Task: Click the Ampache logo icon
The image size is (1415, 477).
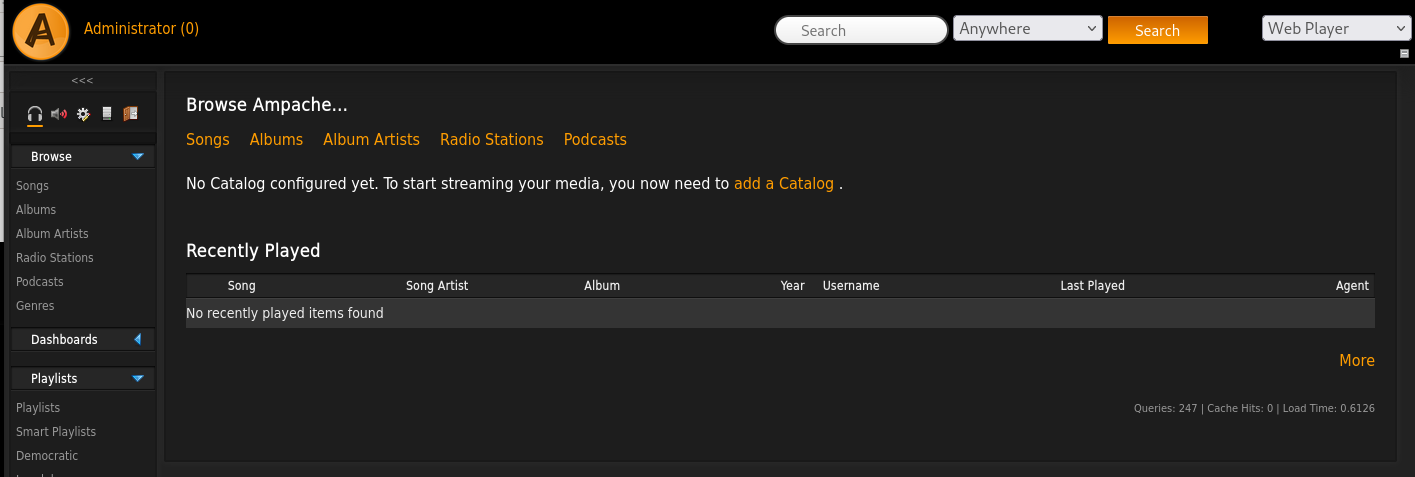Action: tap(40, 31)
